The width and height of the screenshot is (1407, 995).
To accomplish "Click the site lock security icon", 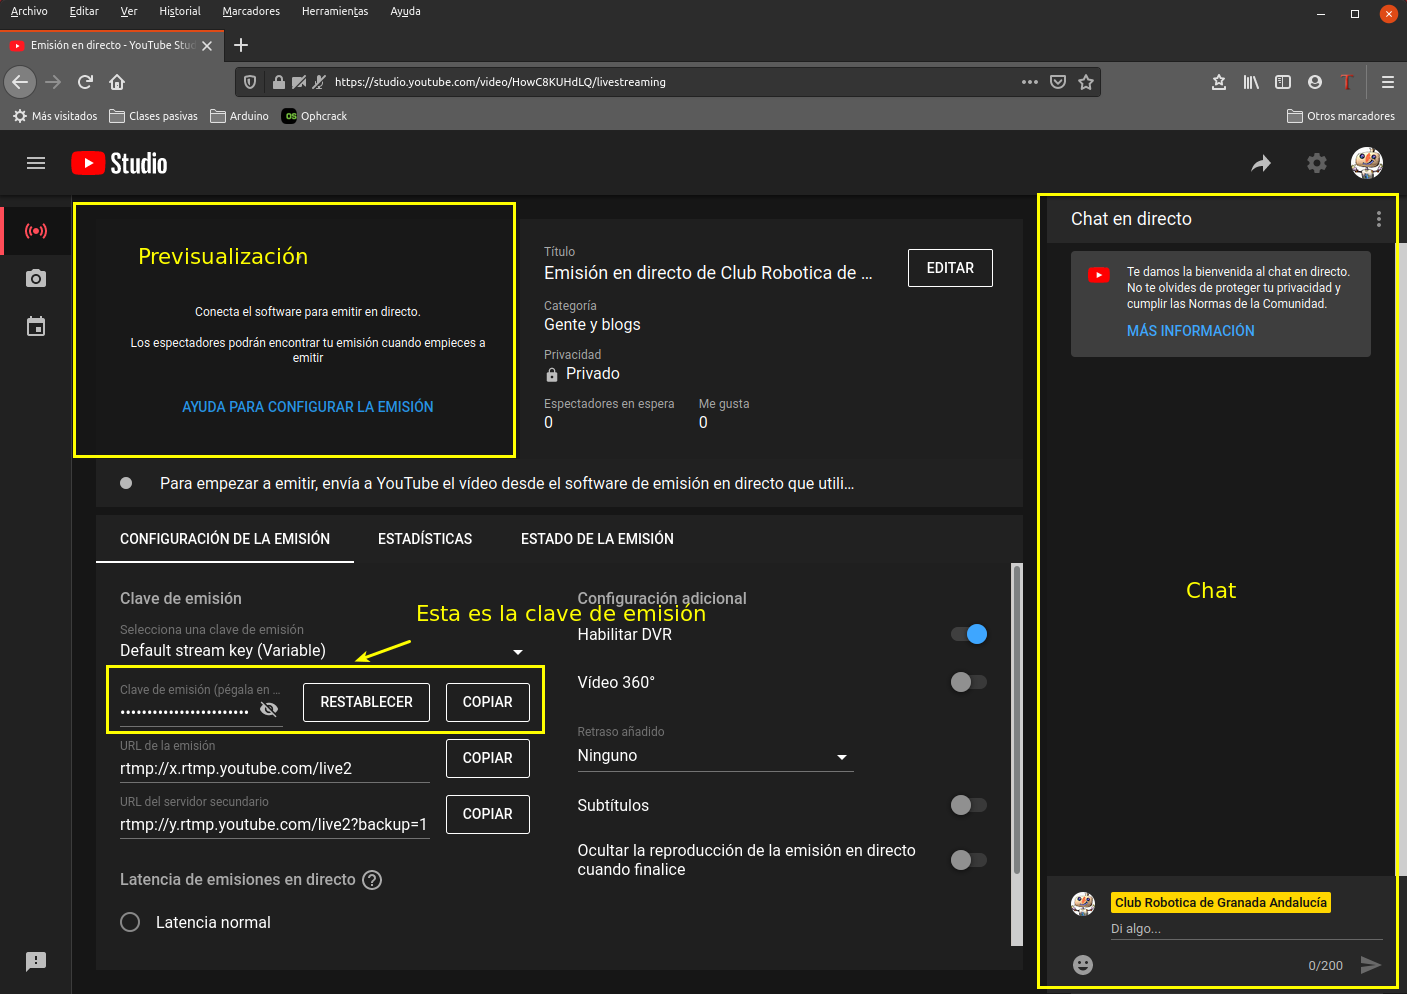I will 279,82.
